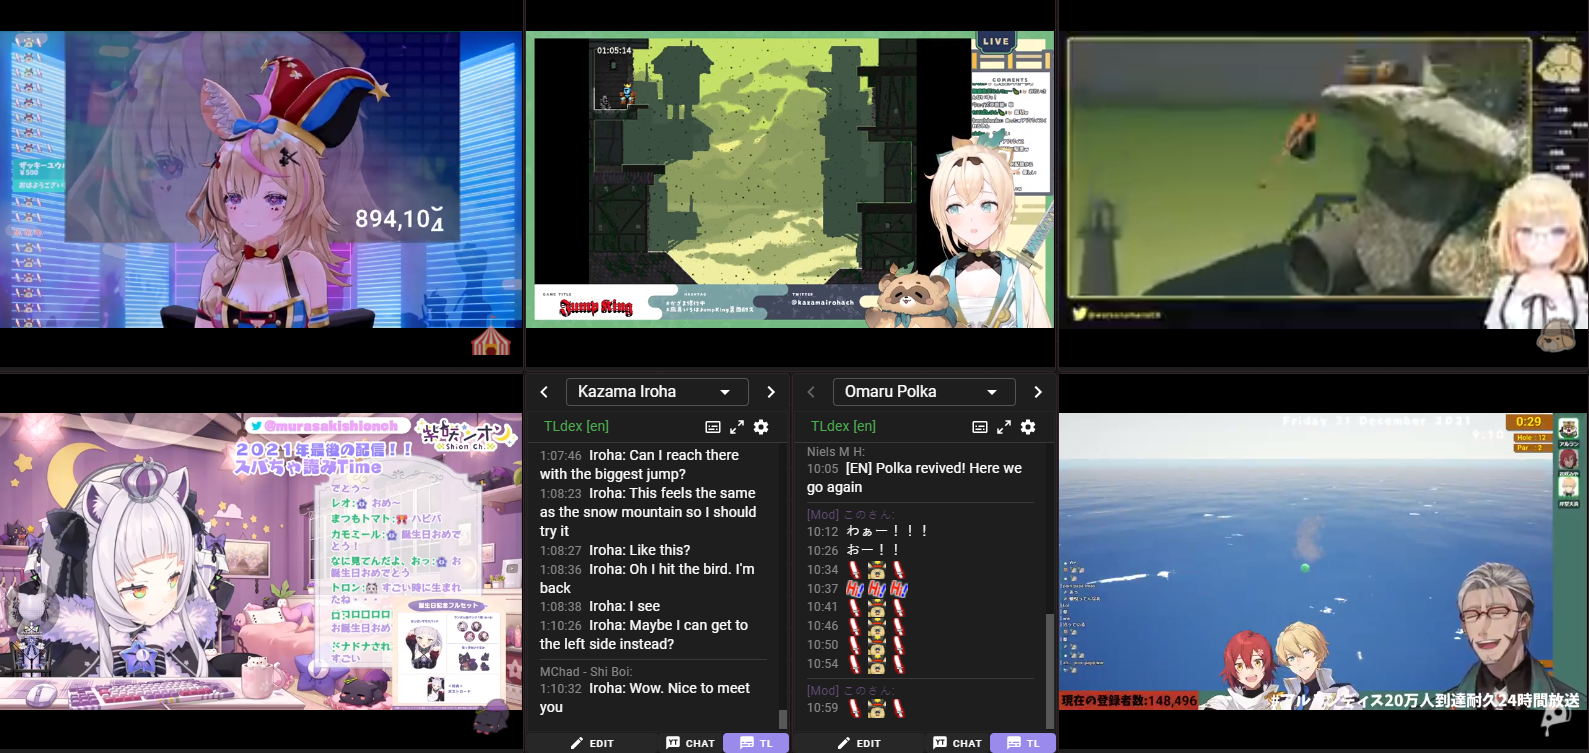
Task: Go to next stream after Omaru Polka
Action: pyautogui.click(x=1038, y=392)
